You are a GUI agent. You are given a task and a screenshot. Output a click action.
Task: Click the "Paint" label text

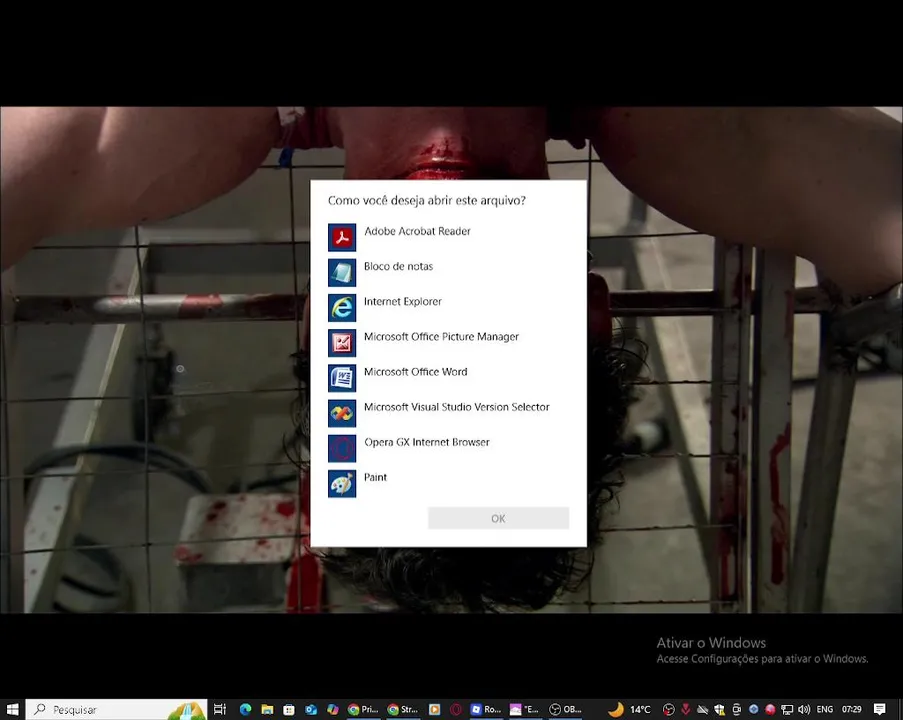point(375,477)
